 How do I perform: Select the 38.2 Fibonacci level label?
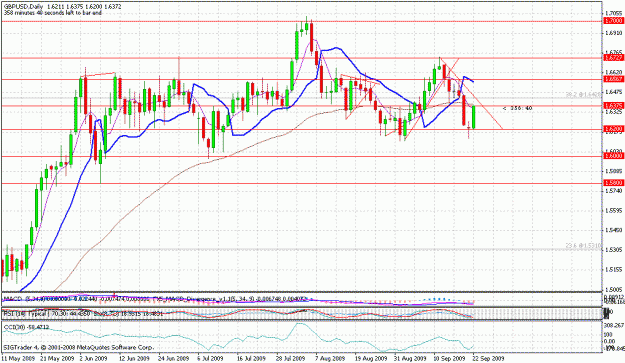point(584,94)
